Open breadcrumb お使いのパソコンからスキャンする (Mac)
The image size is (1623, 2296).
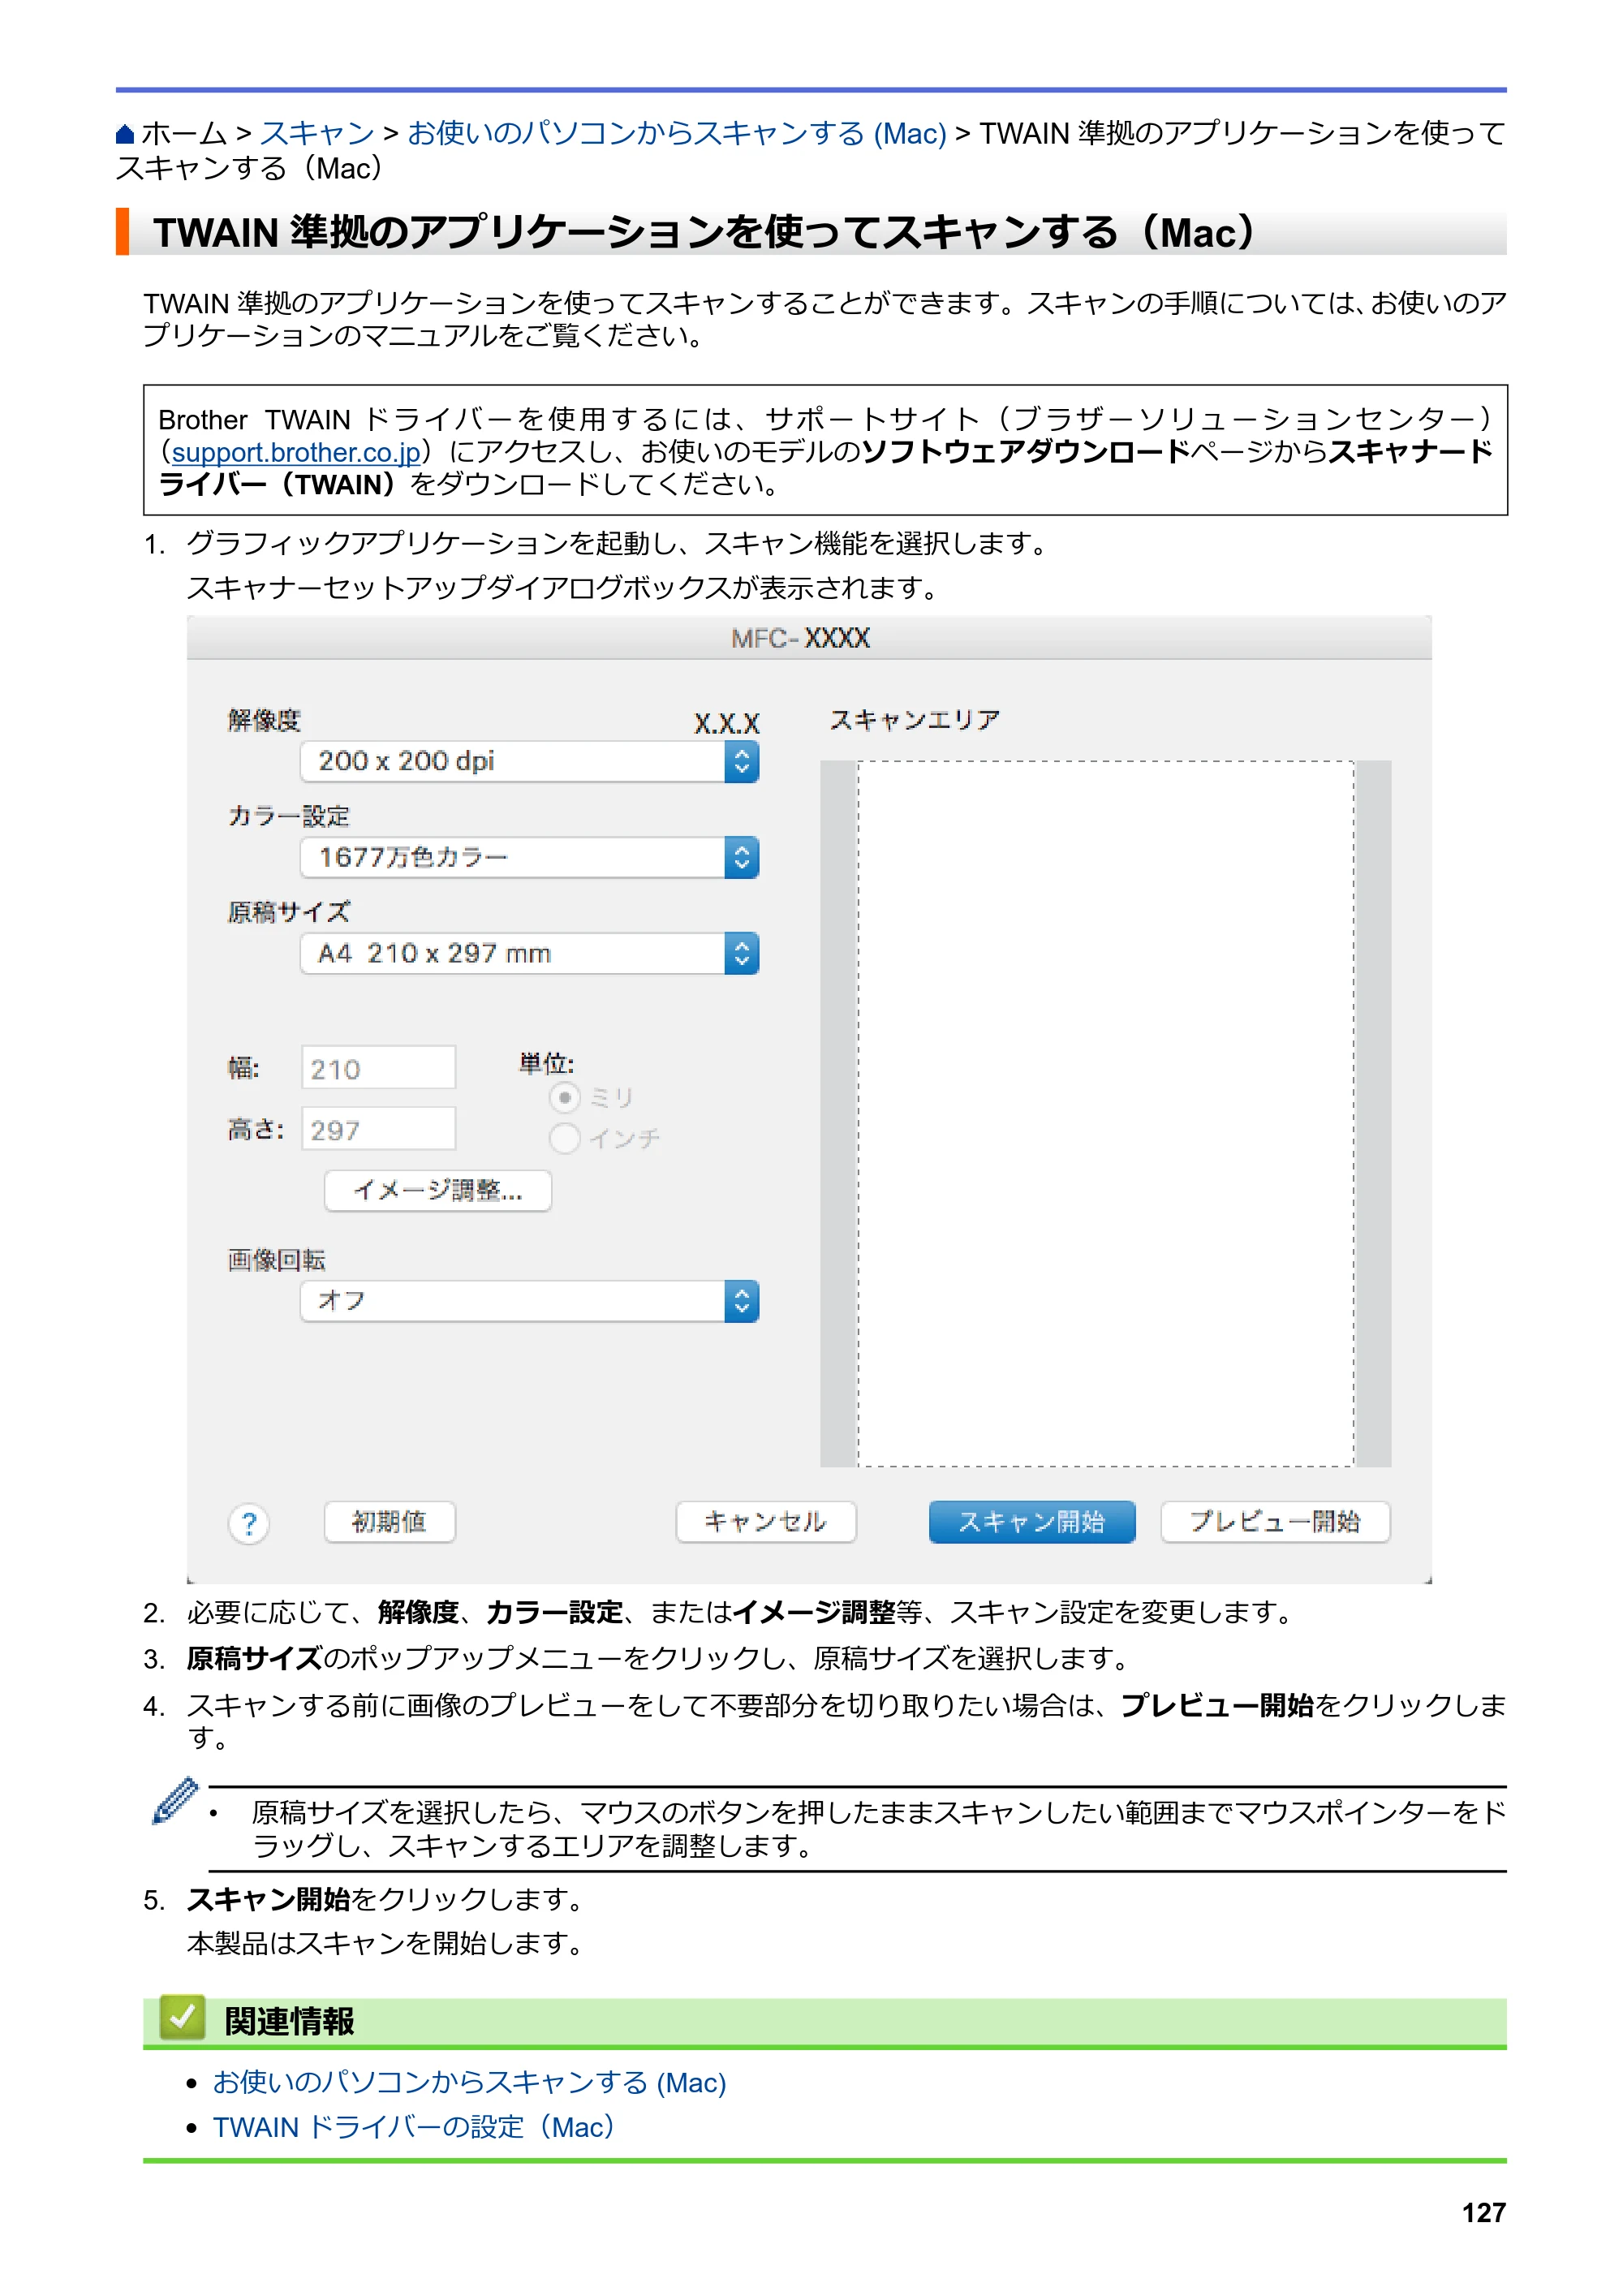coord(677,133)
